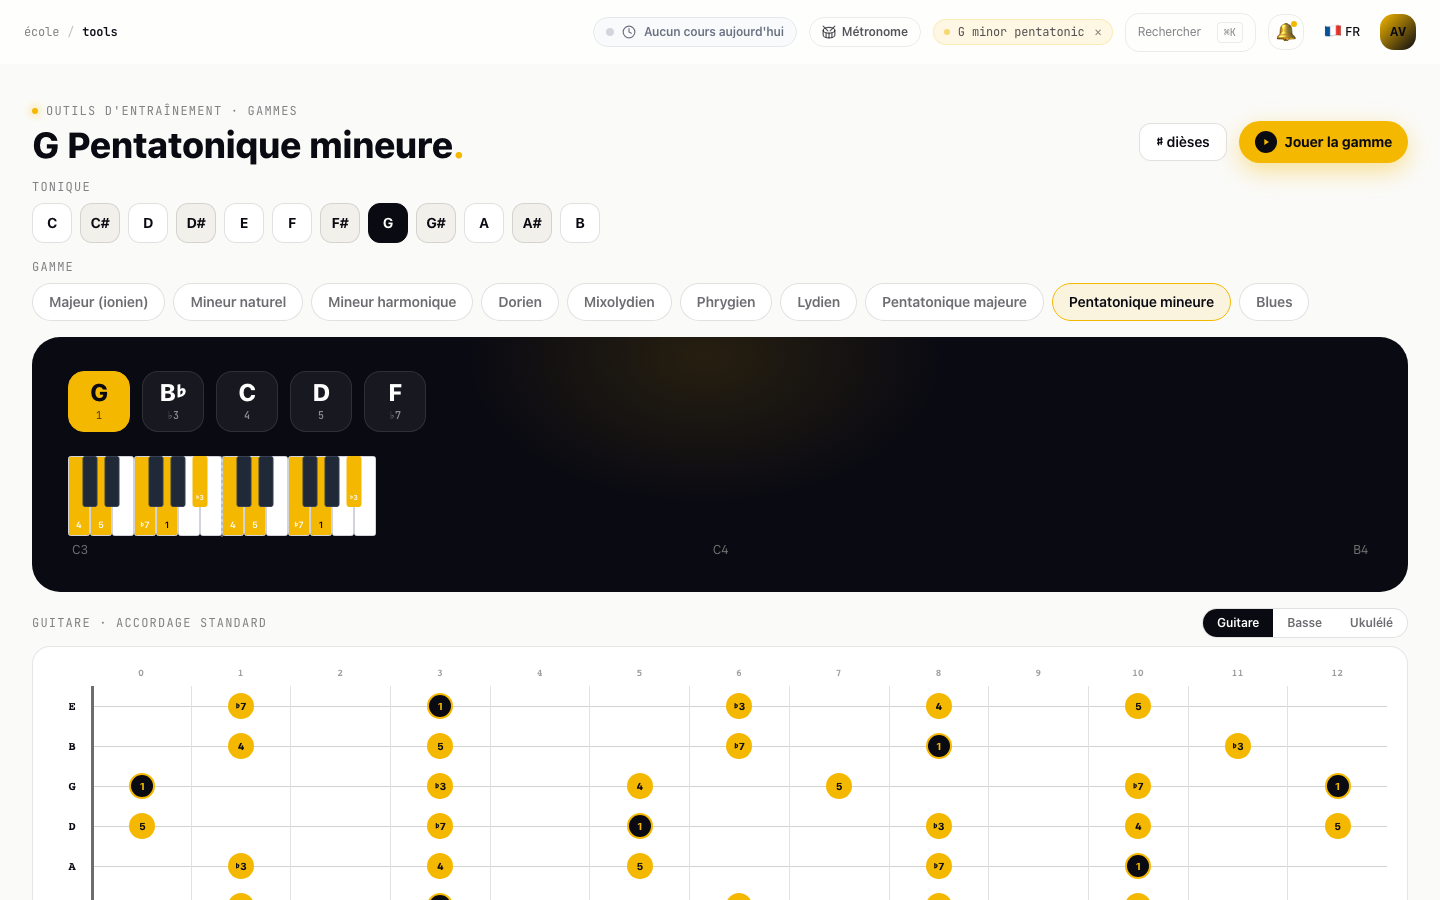Switch fretboard to Basse
Viewport: 1440px width, 900px height.
[1304, 623]
